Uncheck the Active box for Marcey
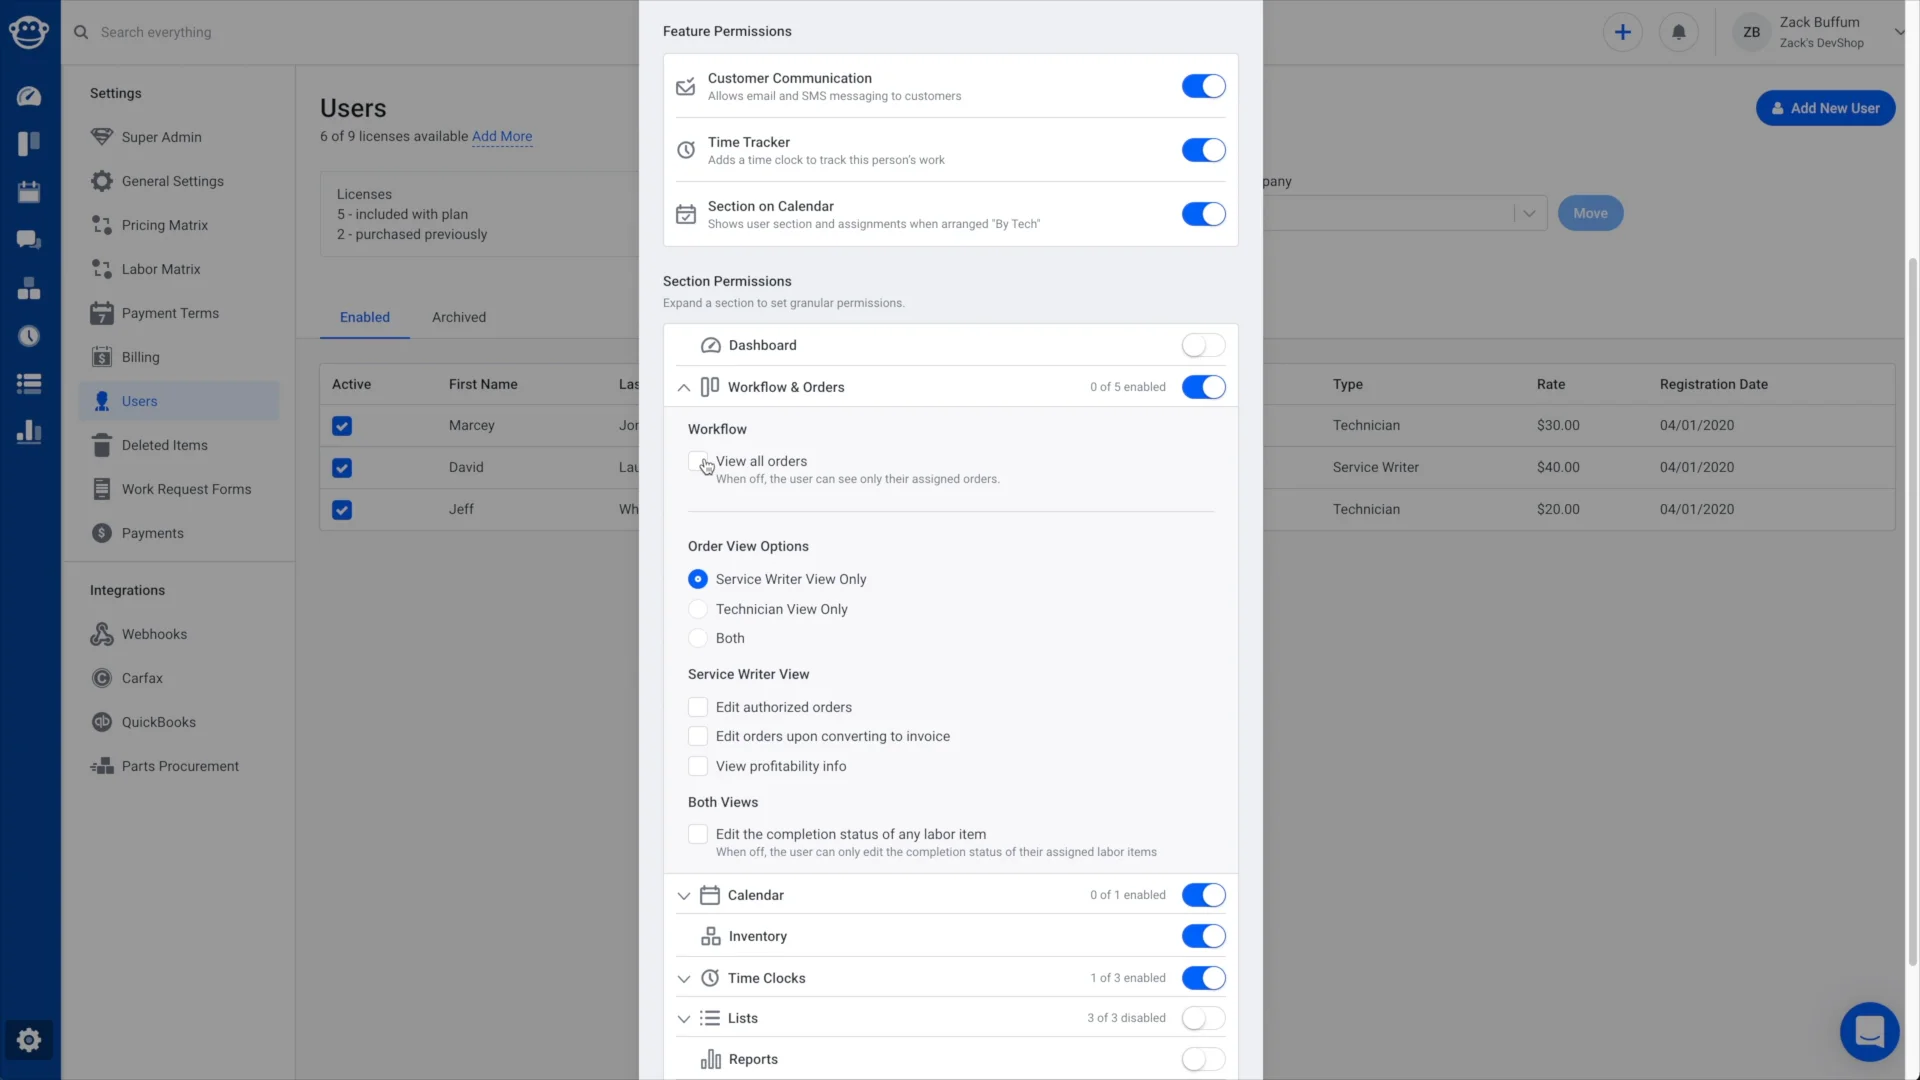This screenshot has width=1920, height=1080. [342, 426]
